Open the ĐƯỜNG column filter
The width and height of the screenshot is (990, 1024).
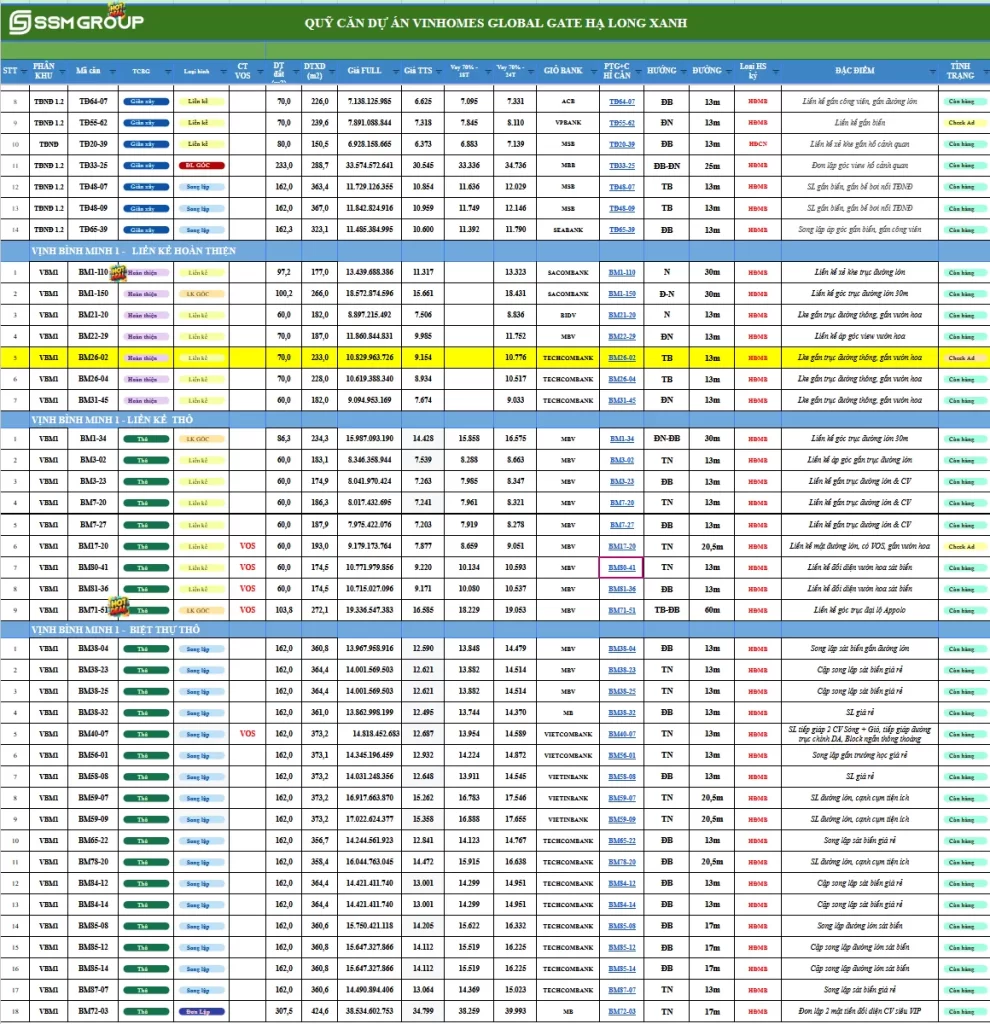728,71
